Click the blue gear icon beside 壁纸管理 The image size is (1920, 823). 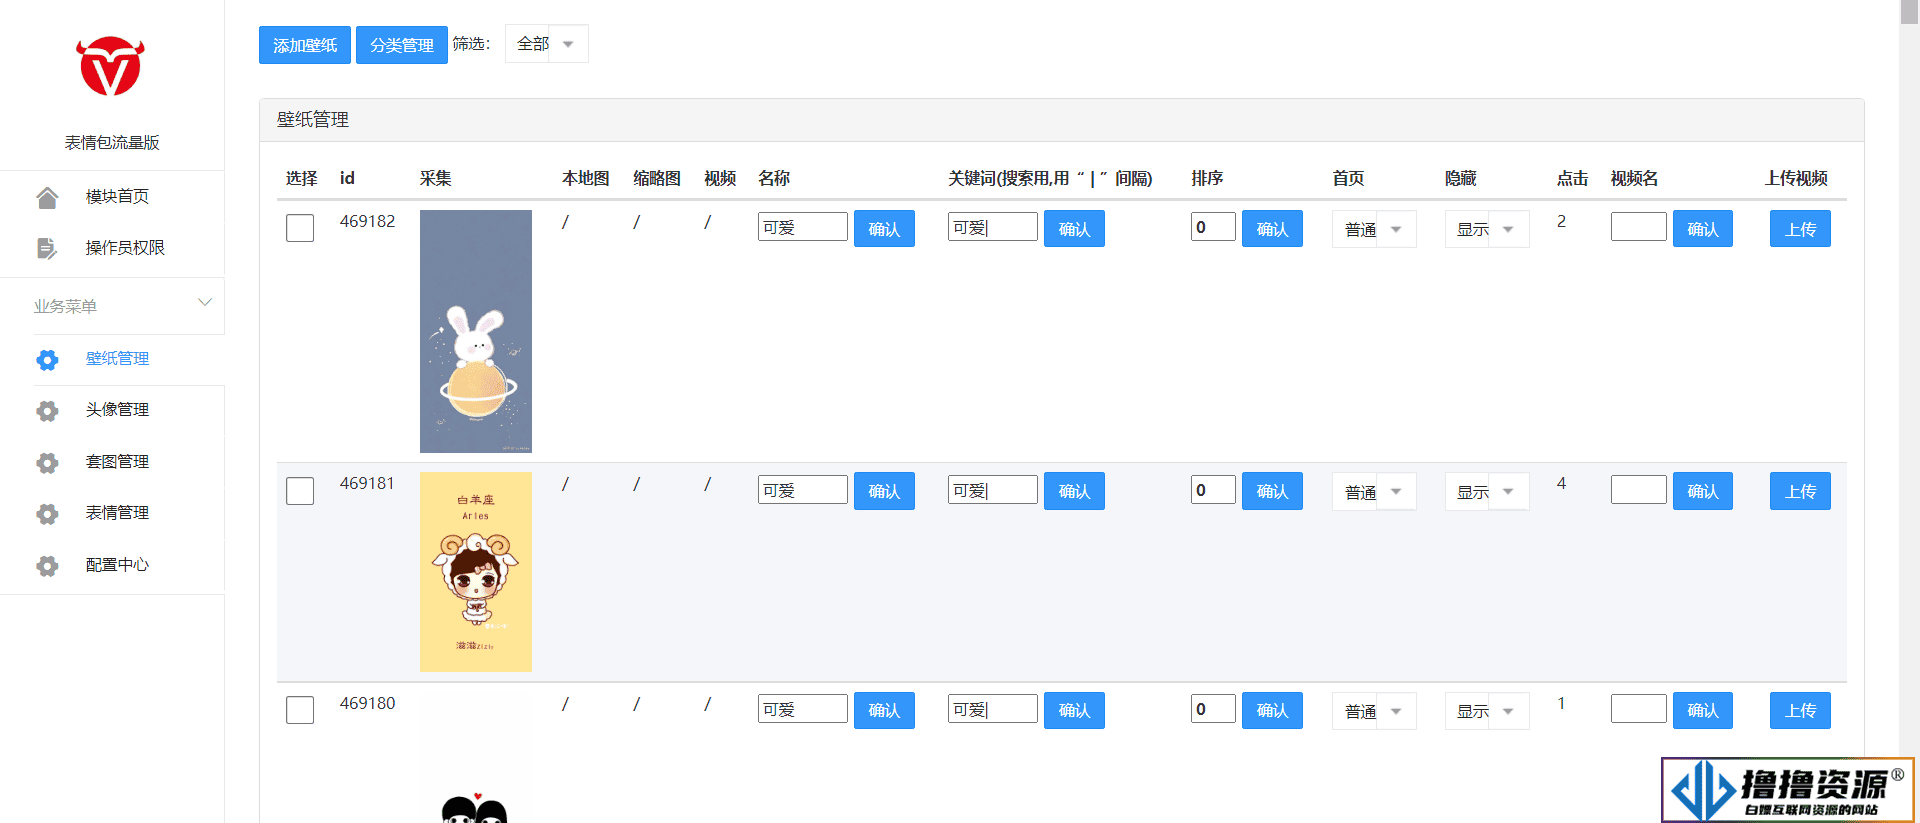(47, 359)
